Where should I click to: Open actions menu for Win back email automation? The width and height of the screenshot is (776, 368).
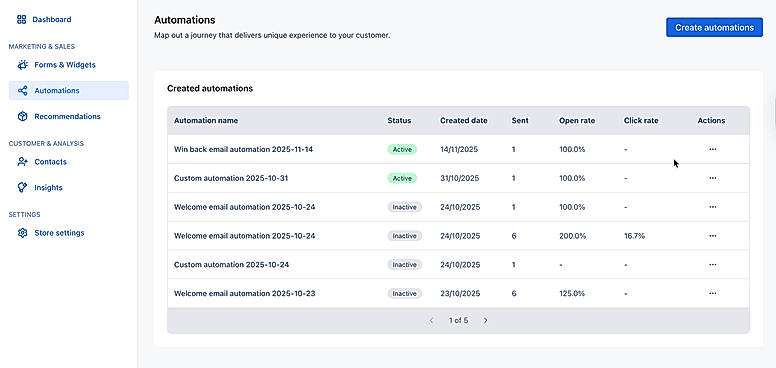click(x=713, y=149)
